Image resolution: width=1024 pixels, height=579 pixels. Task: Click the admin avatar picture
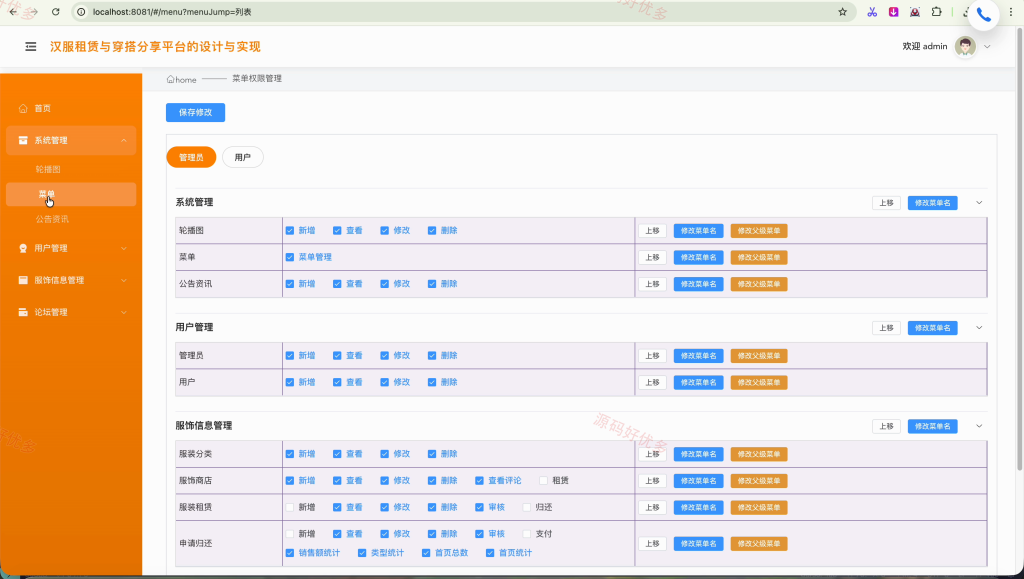(965, 46)
